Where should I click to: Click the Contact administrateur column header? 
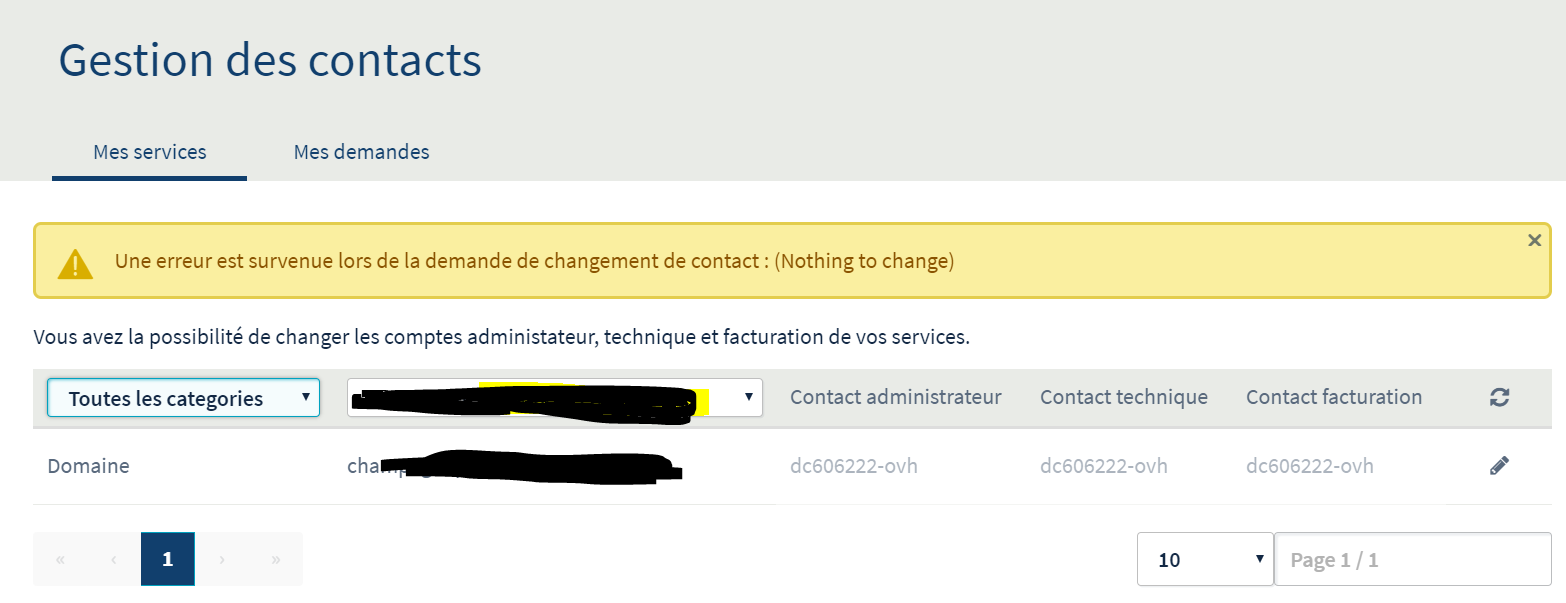pos(895,398)
